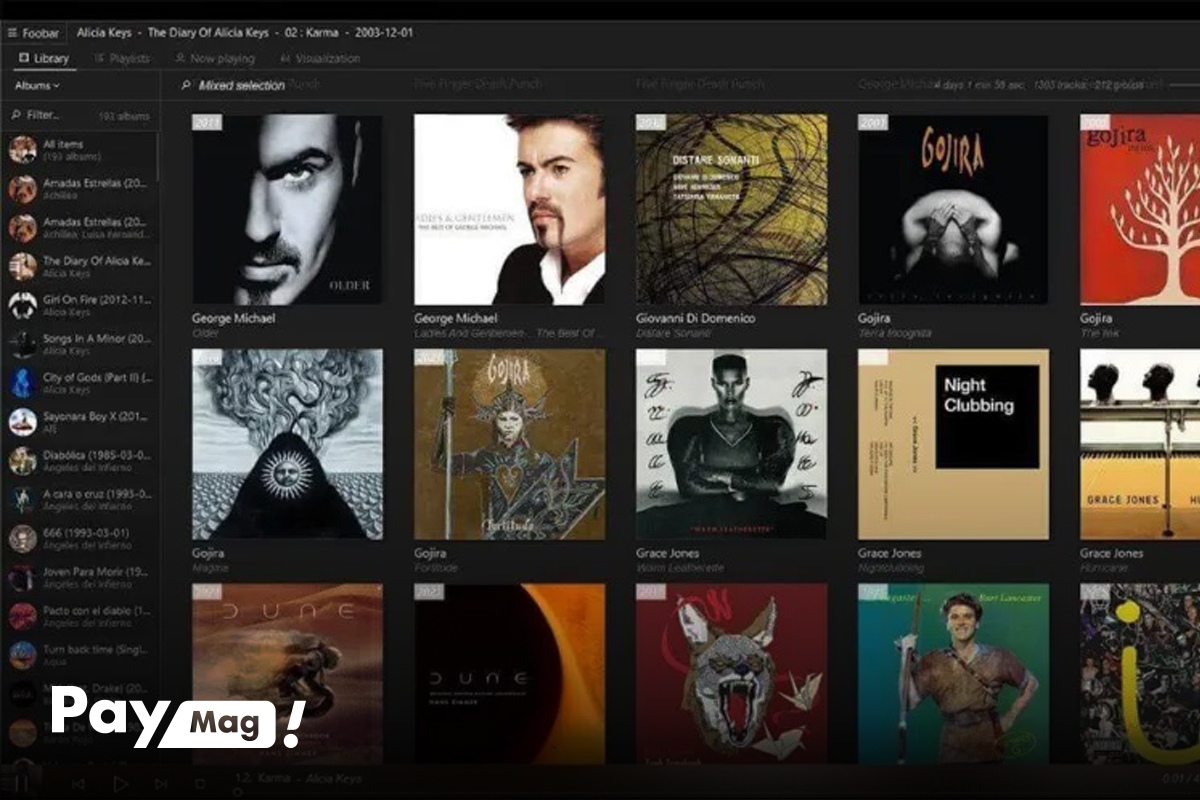Click the Mixed selection search box
This screenshot has width=1200, height=800.
(x=241, y=86)
